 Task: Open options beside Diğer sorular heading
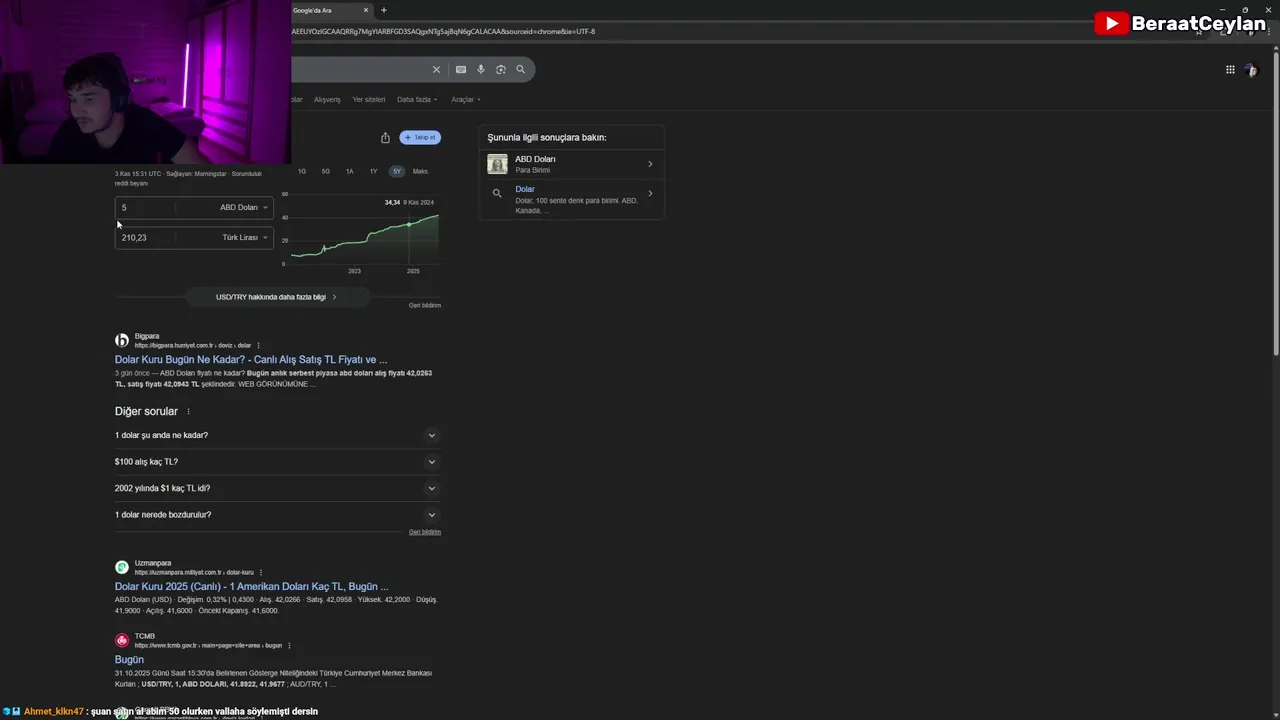188,411
